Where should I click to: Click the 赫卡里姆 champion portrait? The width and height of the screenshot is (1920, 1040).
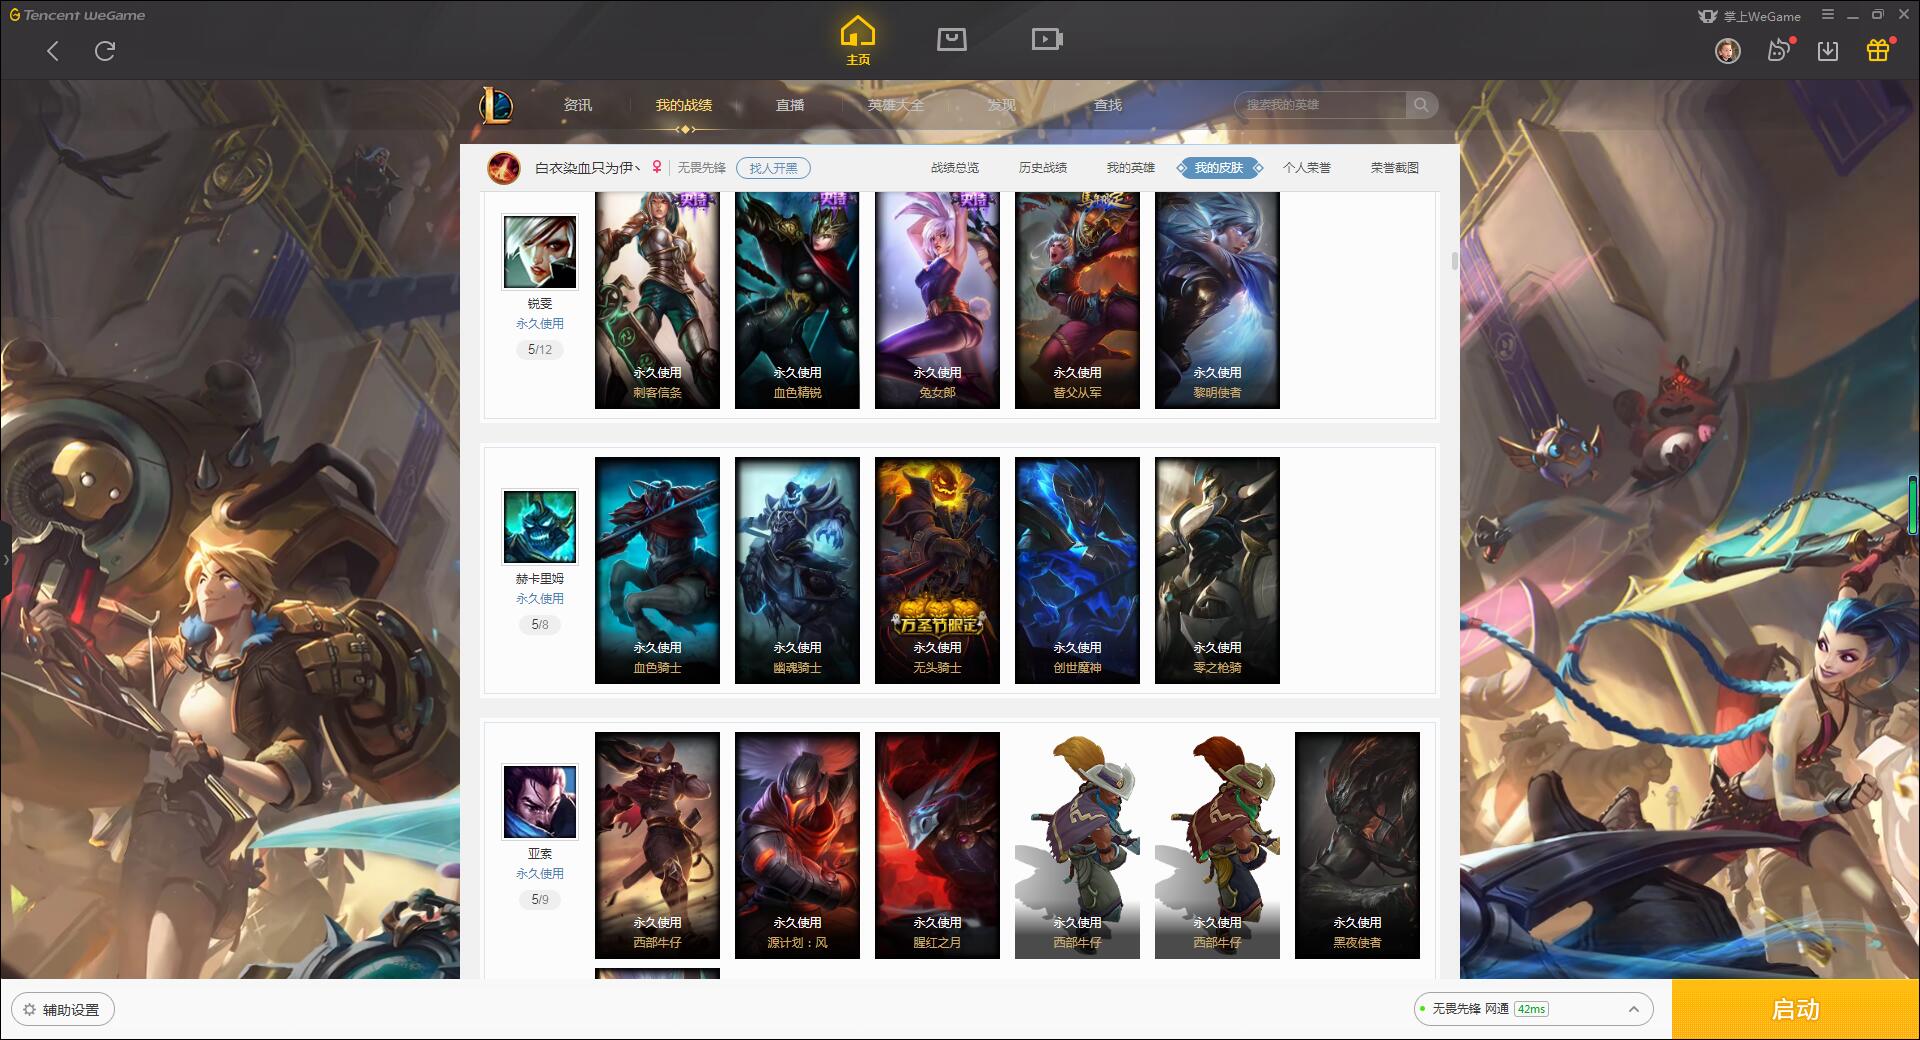pos(540,527)
